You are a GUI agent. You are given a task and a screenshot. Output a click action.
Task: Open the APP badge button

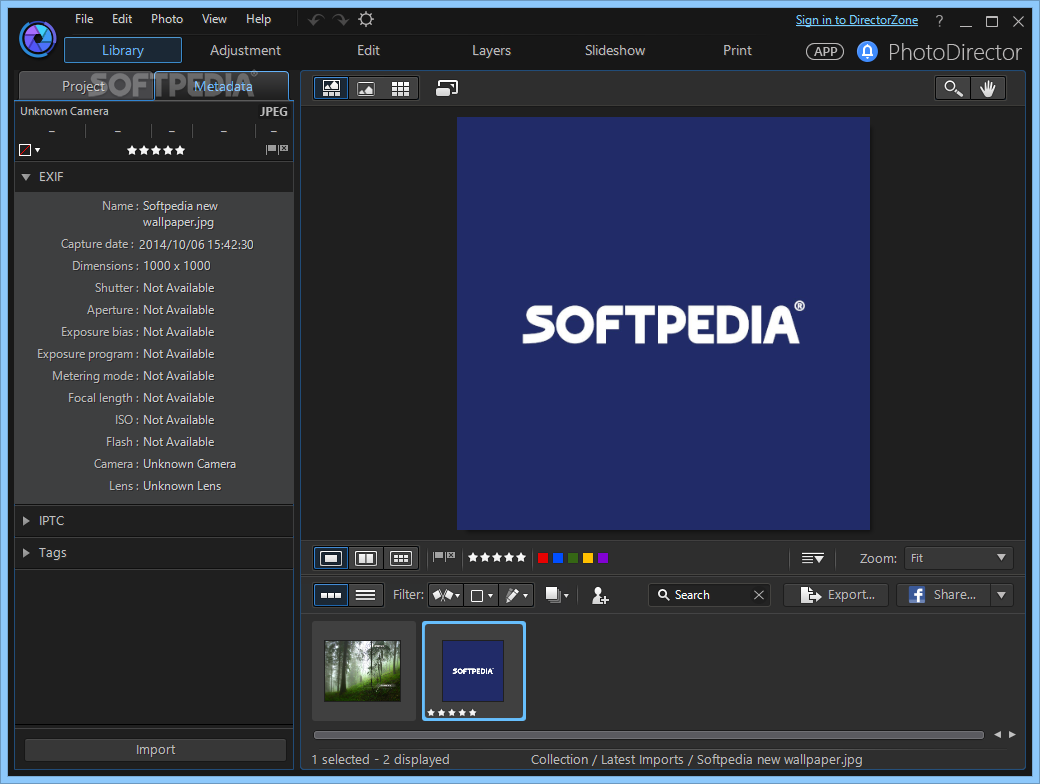(x=824, y=52)
